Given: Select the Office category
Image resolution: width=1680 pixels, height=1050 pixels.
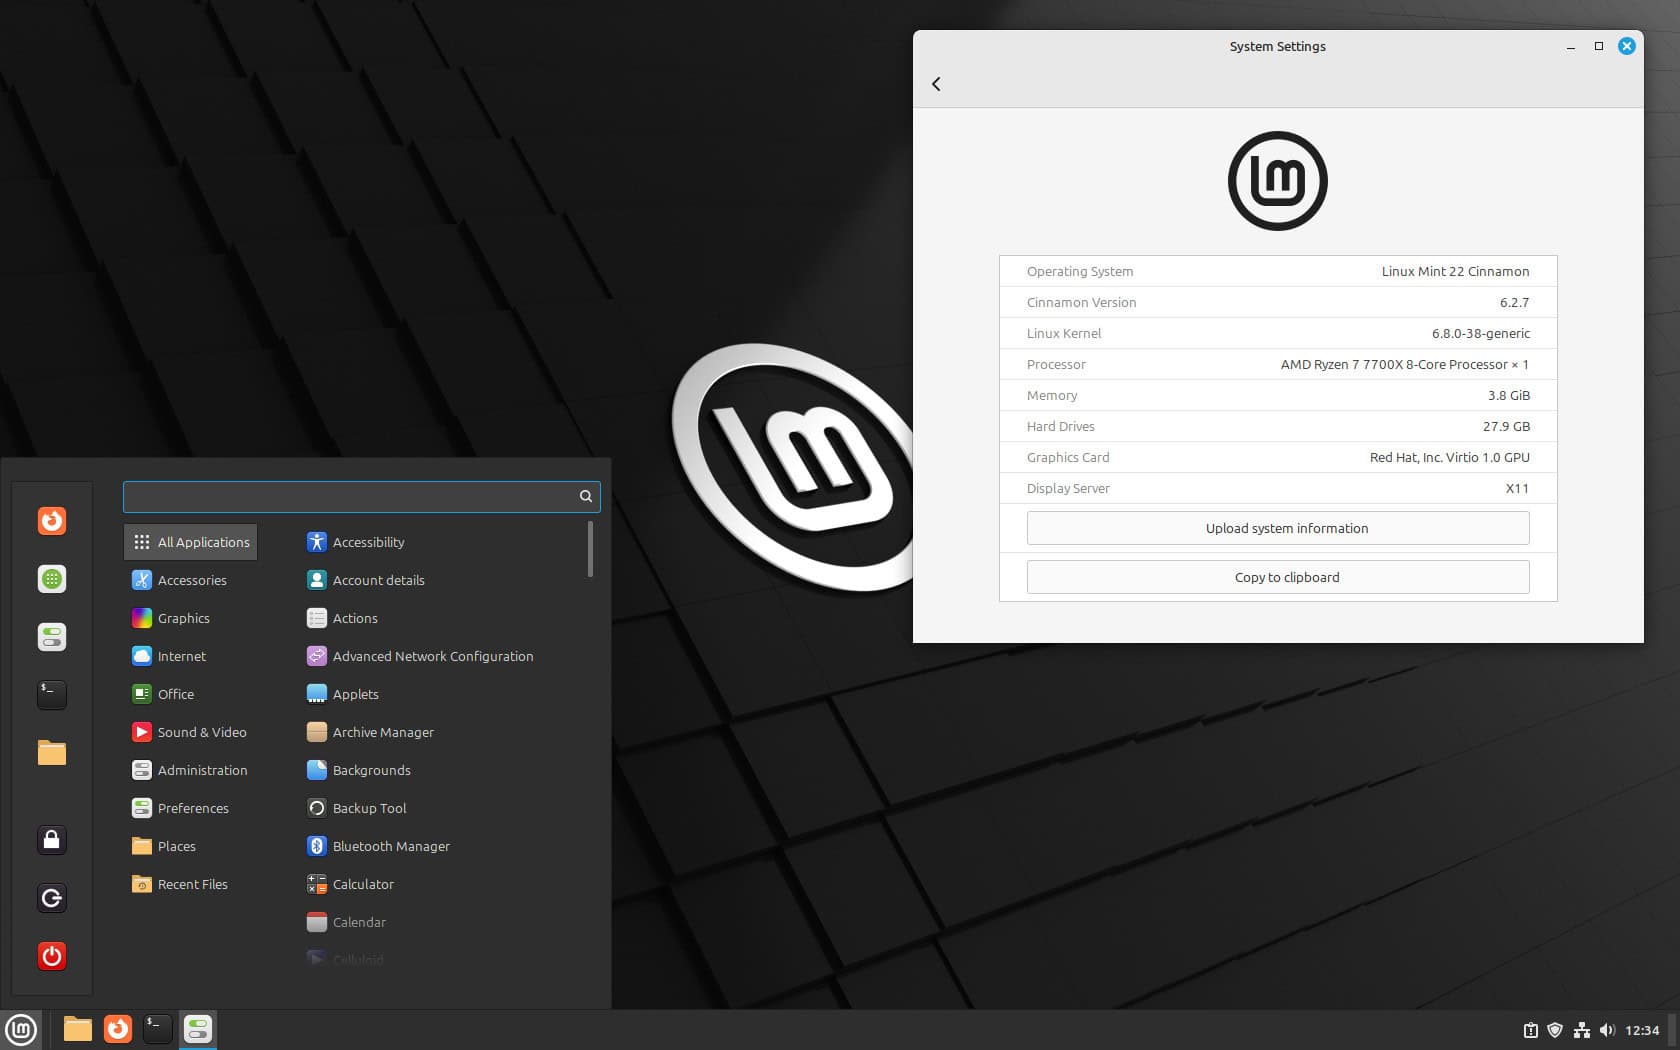Looking at the screenshot, I should [x=175, y=693].
